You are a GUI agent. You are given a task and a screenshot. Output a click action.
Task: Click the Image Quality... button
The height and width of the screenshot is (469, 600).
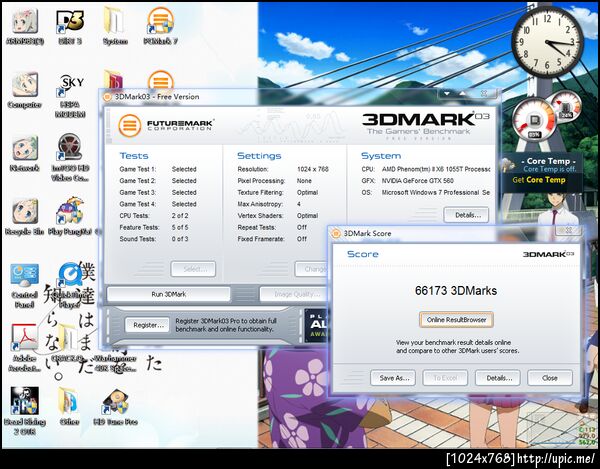pos(294,294)
